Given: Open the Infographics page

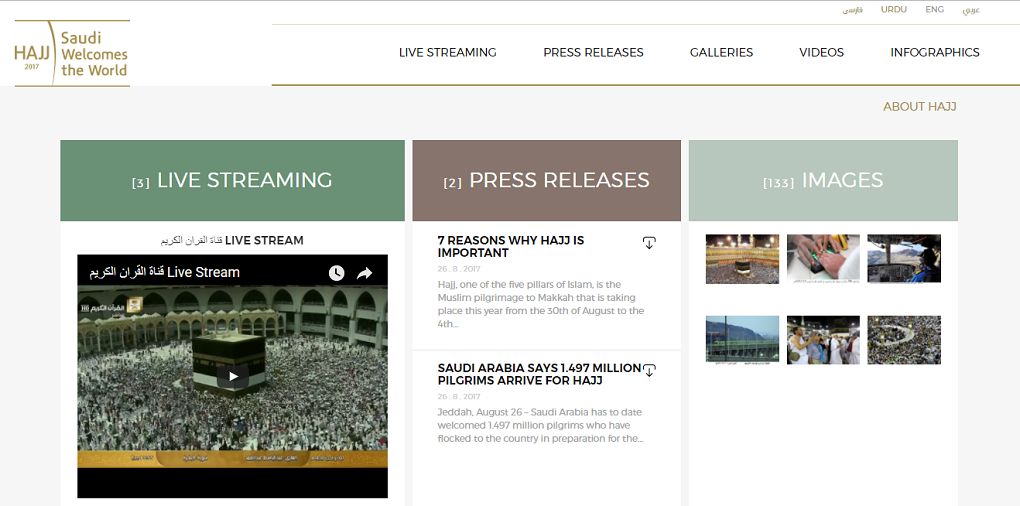Looking at the screenshot, I should (x=934, y=52).
